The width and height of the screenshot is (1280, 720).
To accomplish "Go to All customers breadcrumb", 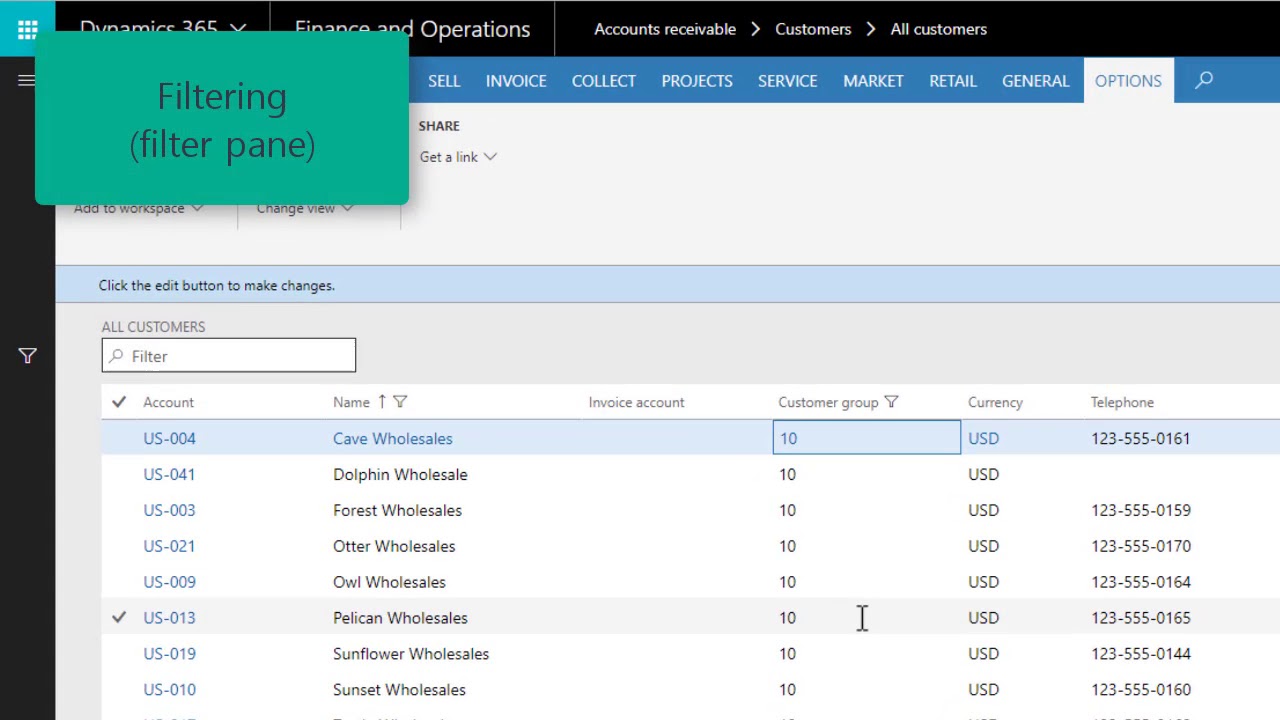I will click(x=939, y=29).
